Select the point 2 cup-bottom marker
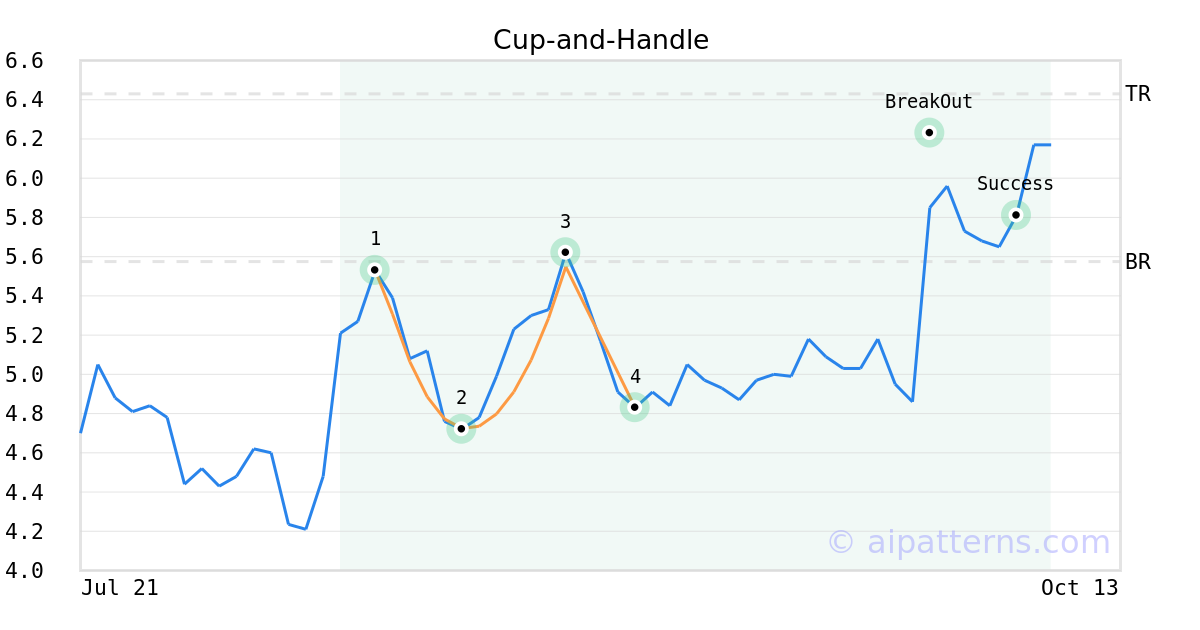This screenshot has height=630, width=1200. [x=461, y=428]
